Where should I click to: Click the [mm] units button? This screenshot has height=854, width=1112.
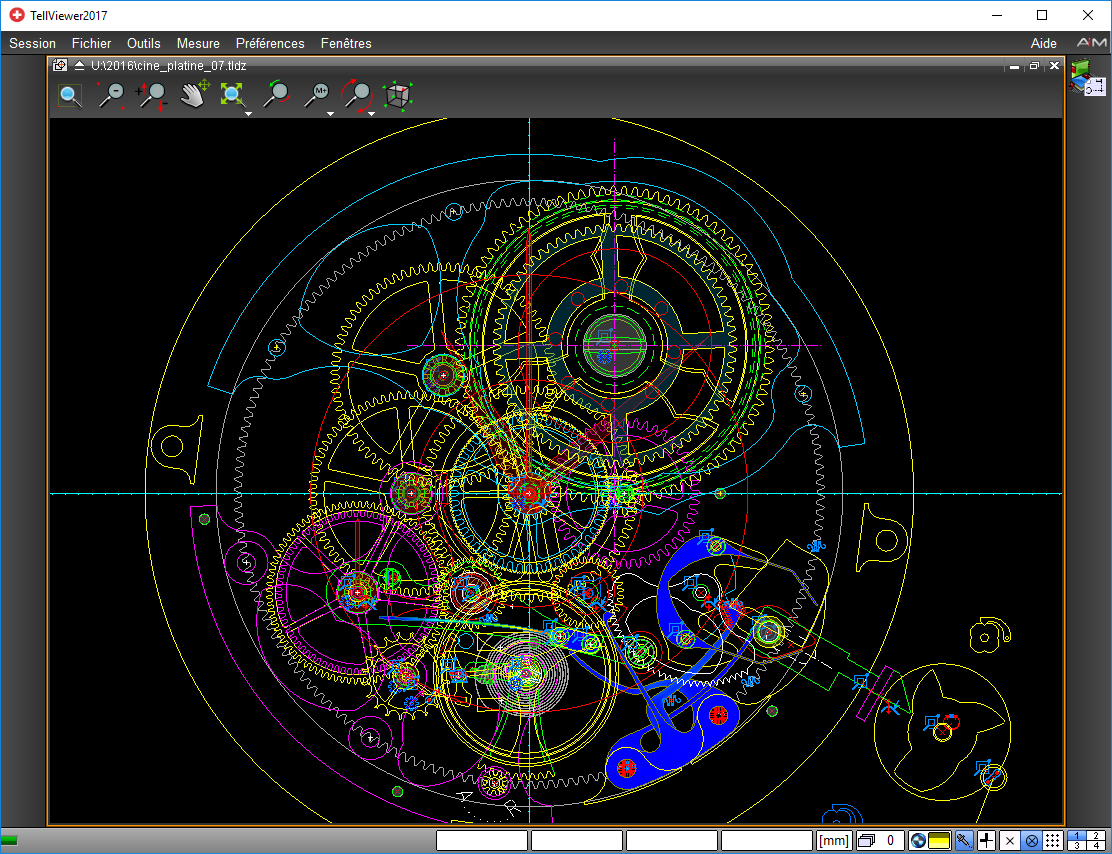coord(834,840)
